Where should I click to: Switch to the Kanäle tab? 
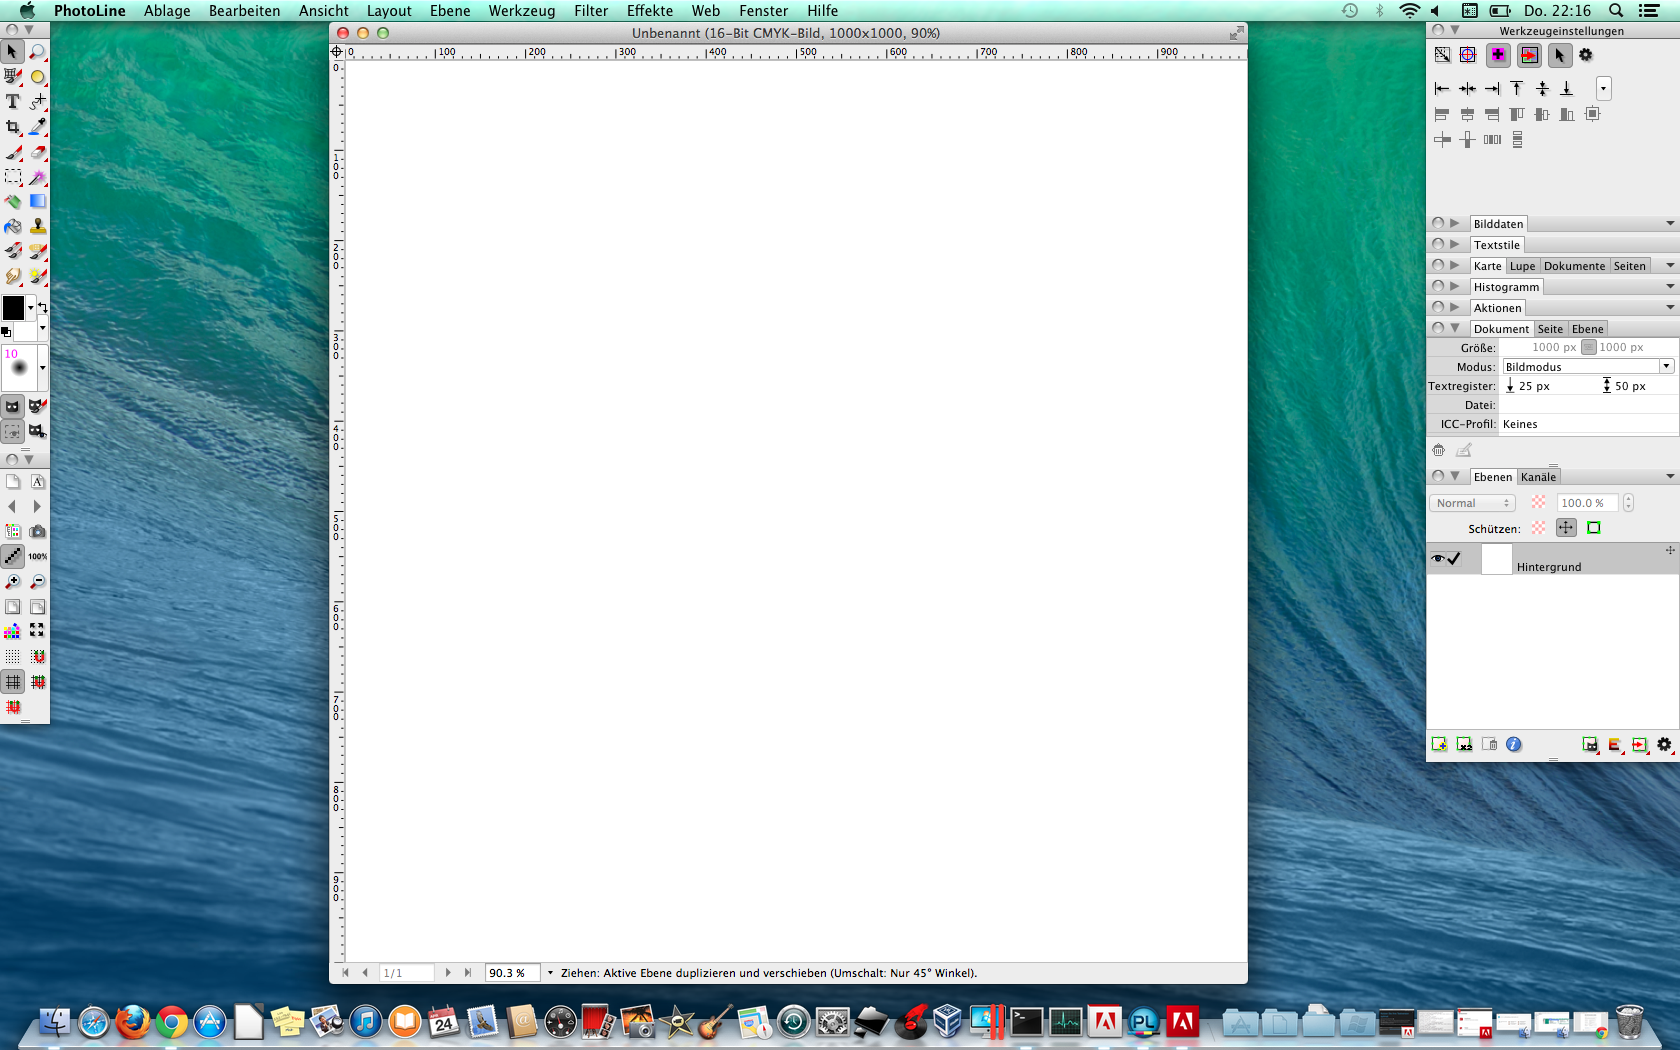1538,477
